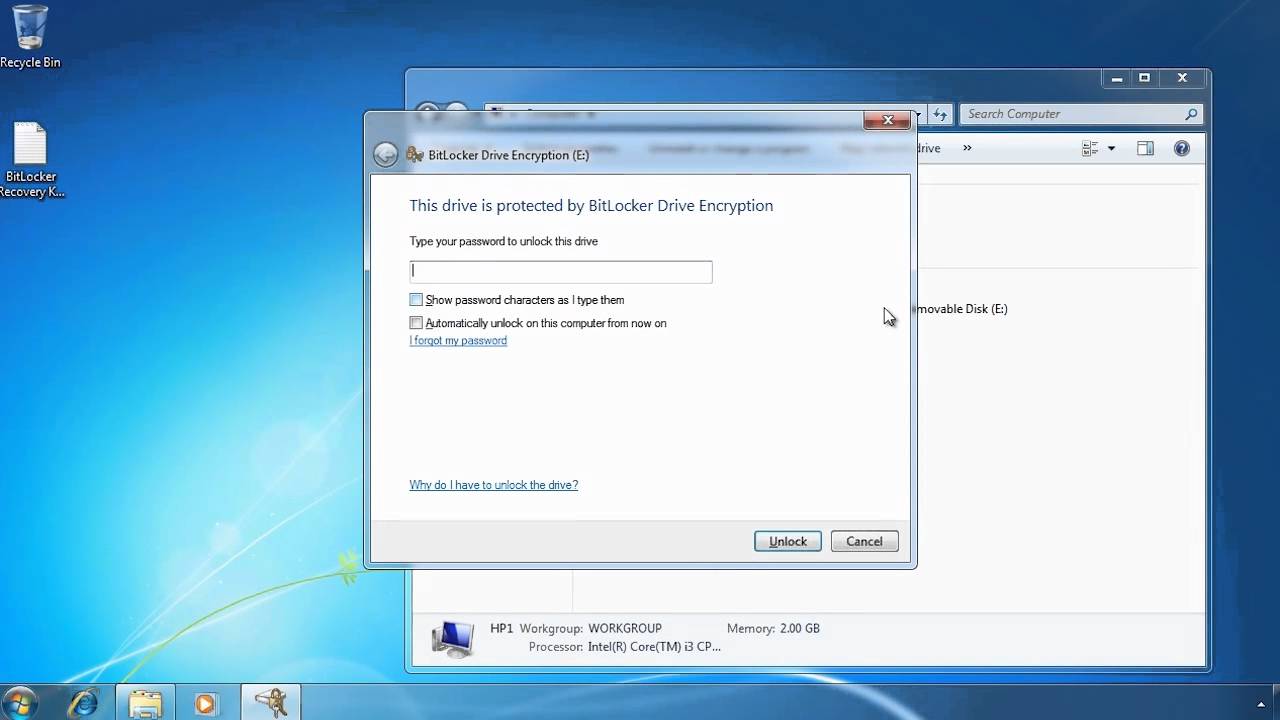Click the refresh button in Explorer address bar
This screenshot has width=1280, height=720.
point(940,114)
